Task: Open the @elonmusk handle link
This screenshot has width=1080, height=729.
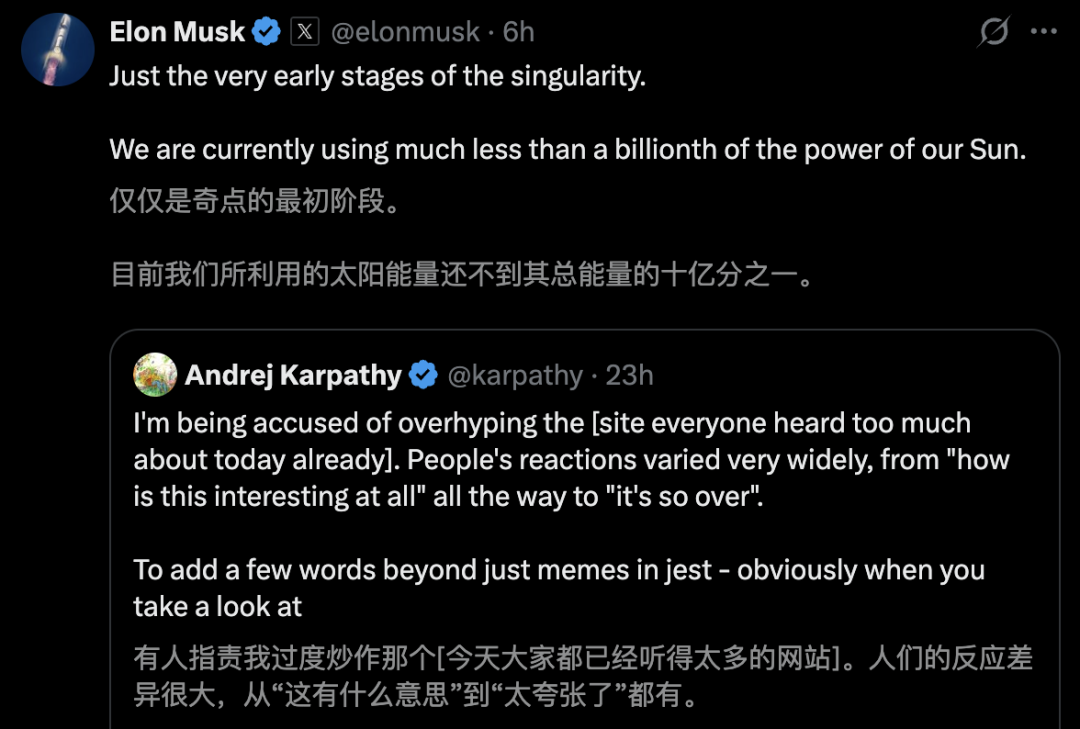Action: tap(405, 32)
